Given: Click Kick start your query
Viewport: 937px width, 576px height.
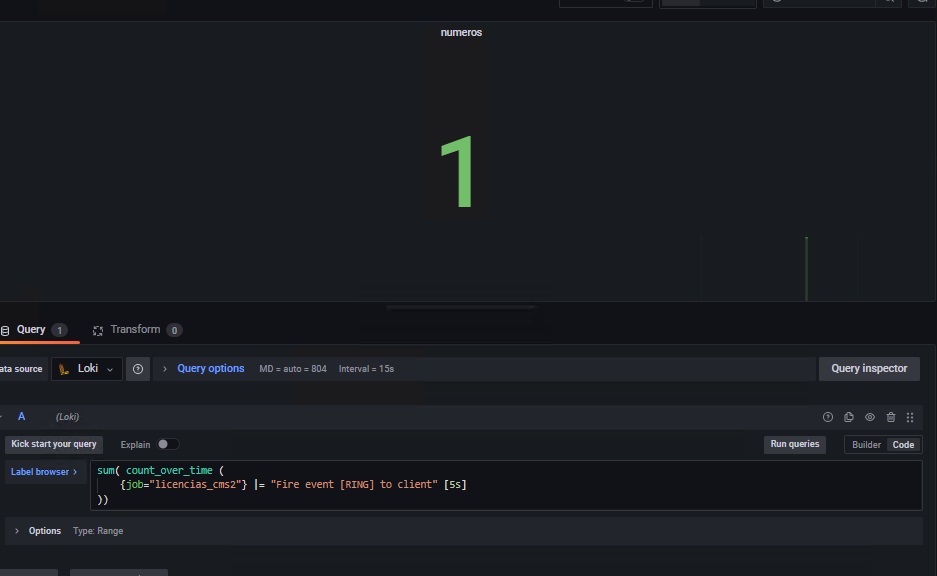Looking at the screenshot, I should [x=54, y=444].
